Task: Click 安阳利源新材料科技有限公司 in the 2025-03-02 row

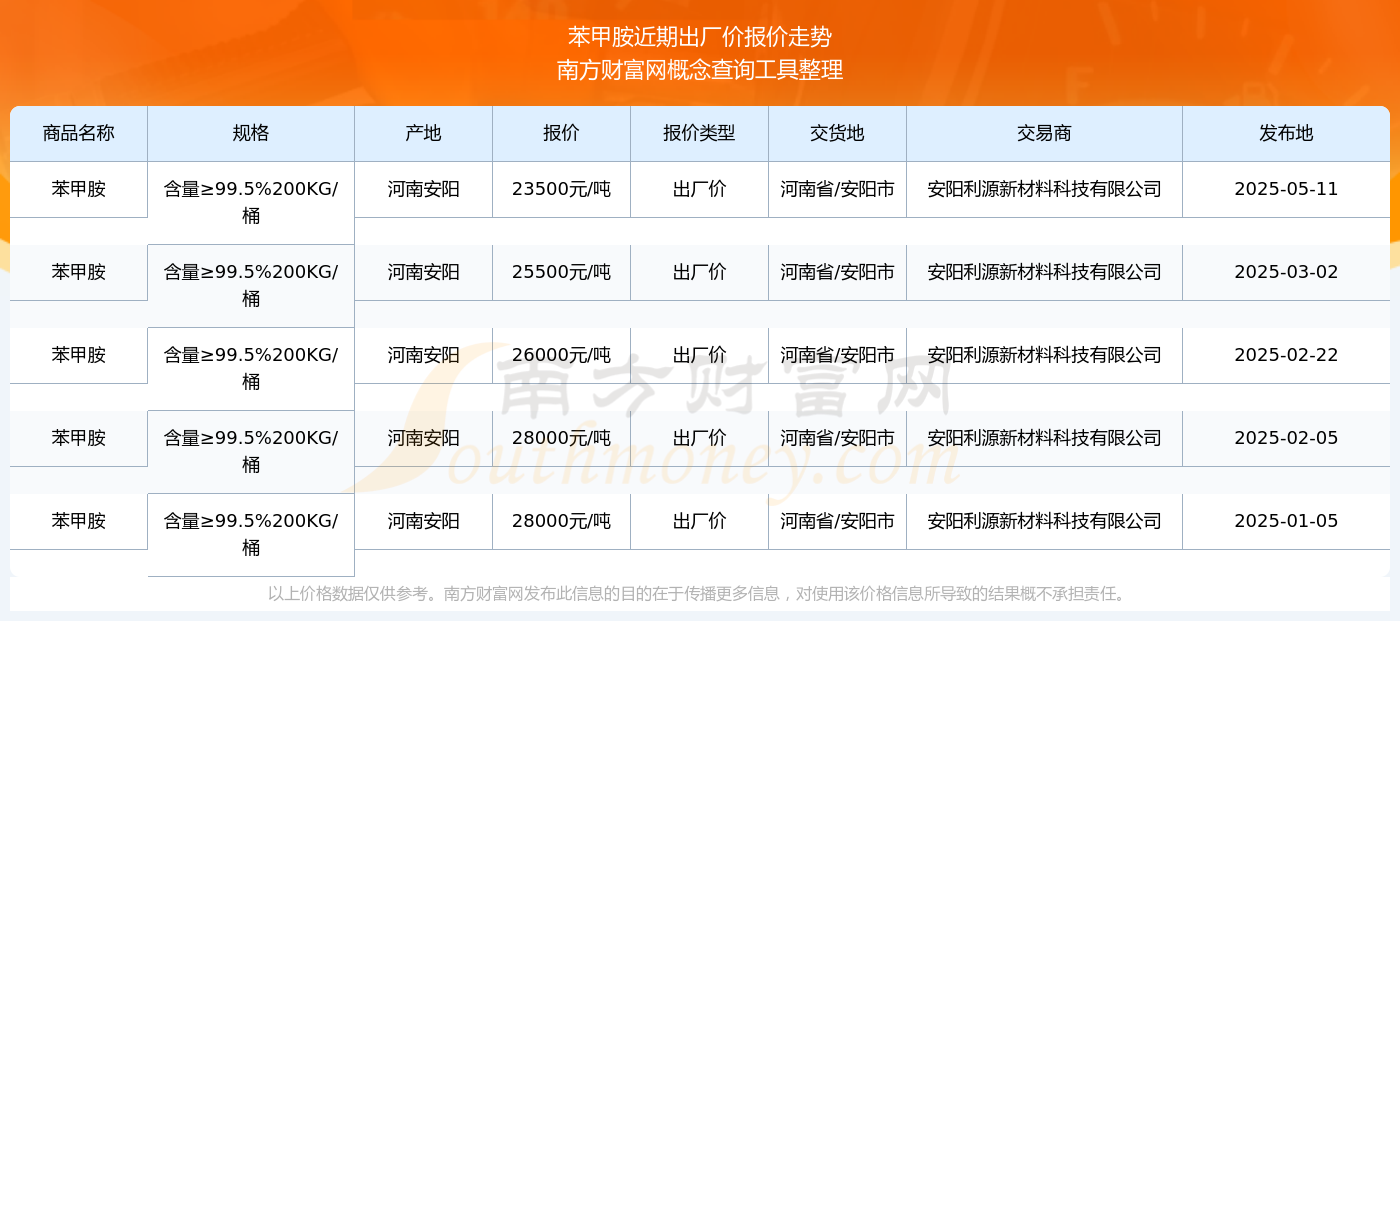Action: 1044,272
